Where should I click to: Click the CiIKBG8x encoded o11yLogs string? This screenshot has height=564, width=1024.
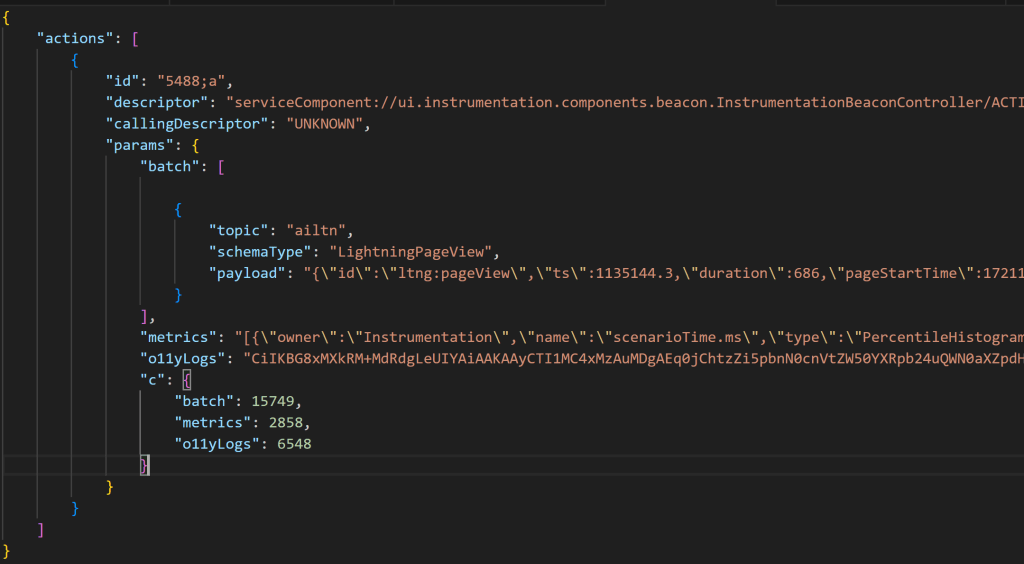[x=633, y=358]
